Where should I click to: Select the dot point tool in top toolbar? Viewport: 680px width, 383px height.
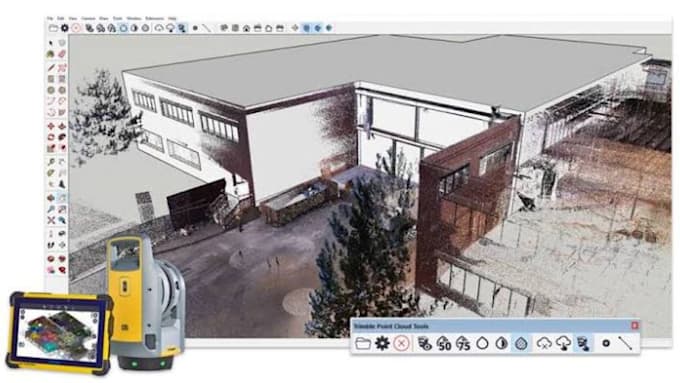(195, 28)
